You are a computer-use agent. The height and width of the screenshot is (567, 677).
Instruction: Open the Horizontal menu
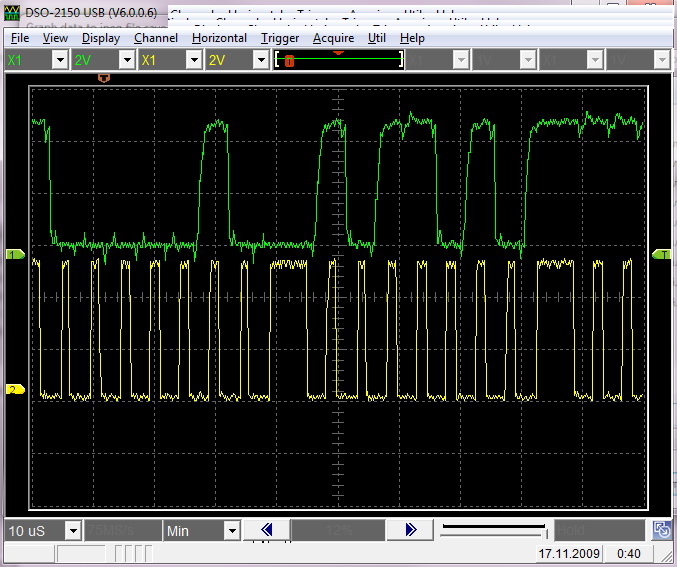pyautogui.click(x=219, y=38)
